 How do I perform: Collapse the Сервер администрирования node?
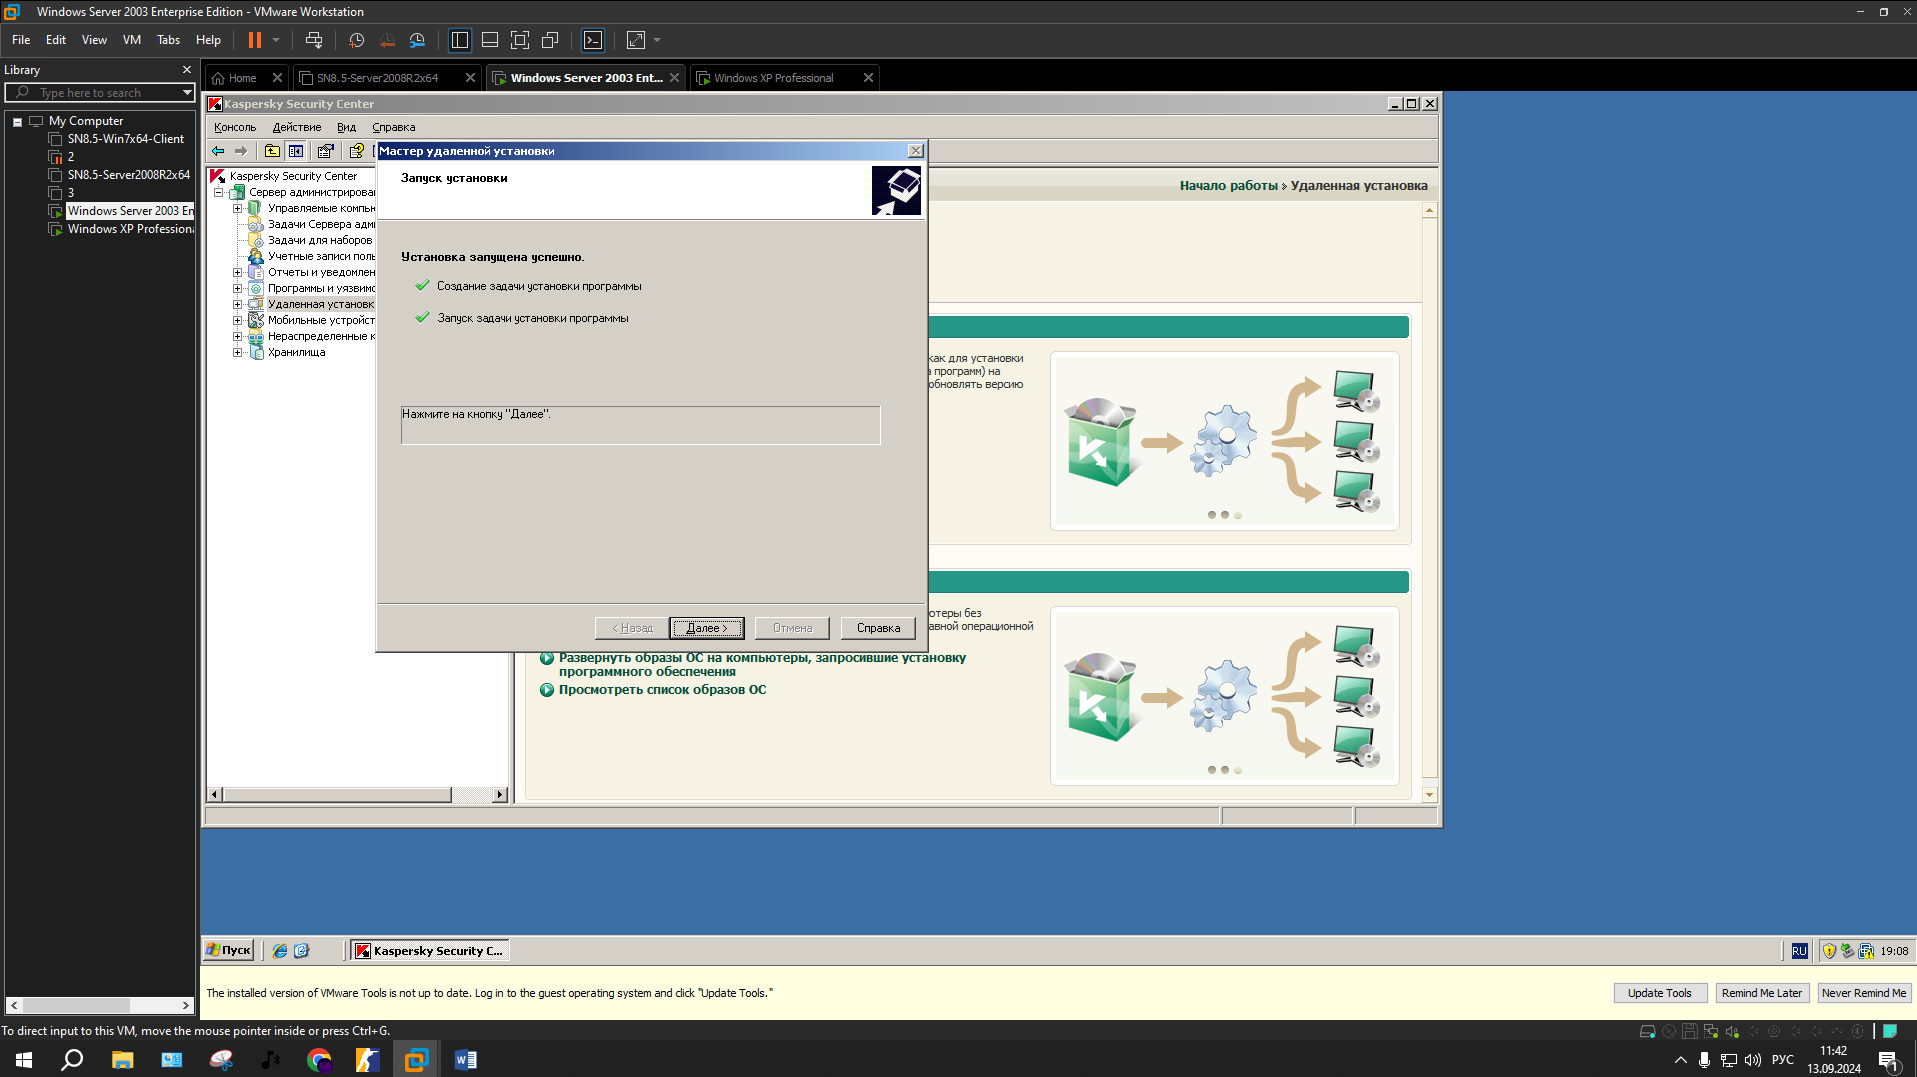(218, 192)
